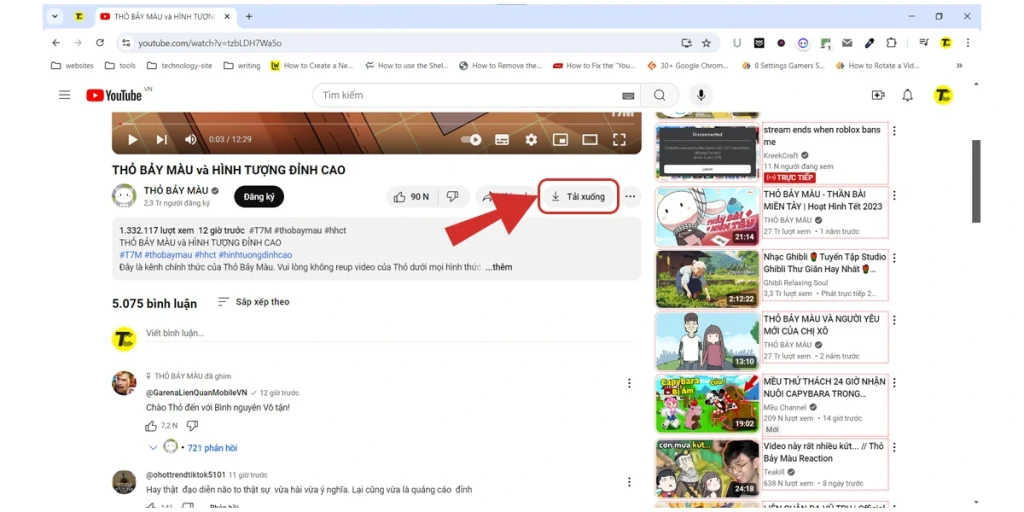
Task: Click the search magnifier button
Action: point(660,95)
